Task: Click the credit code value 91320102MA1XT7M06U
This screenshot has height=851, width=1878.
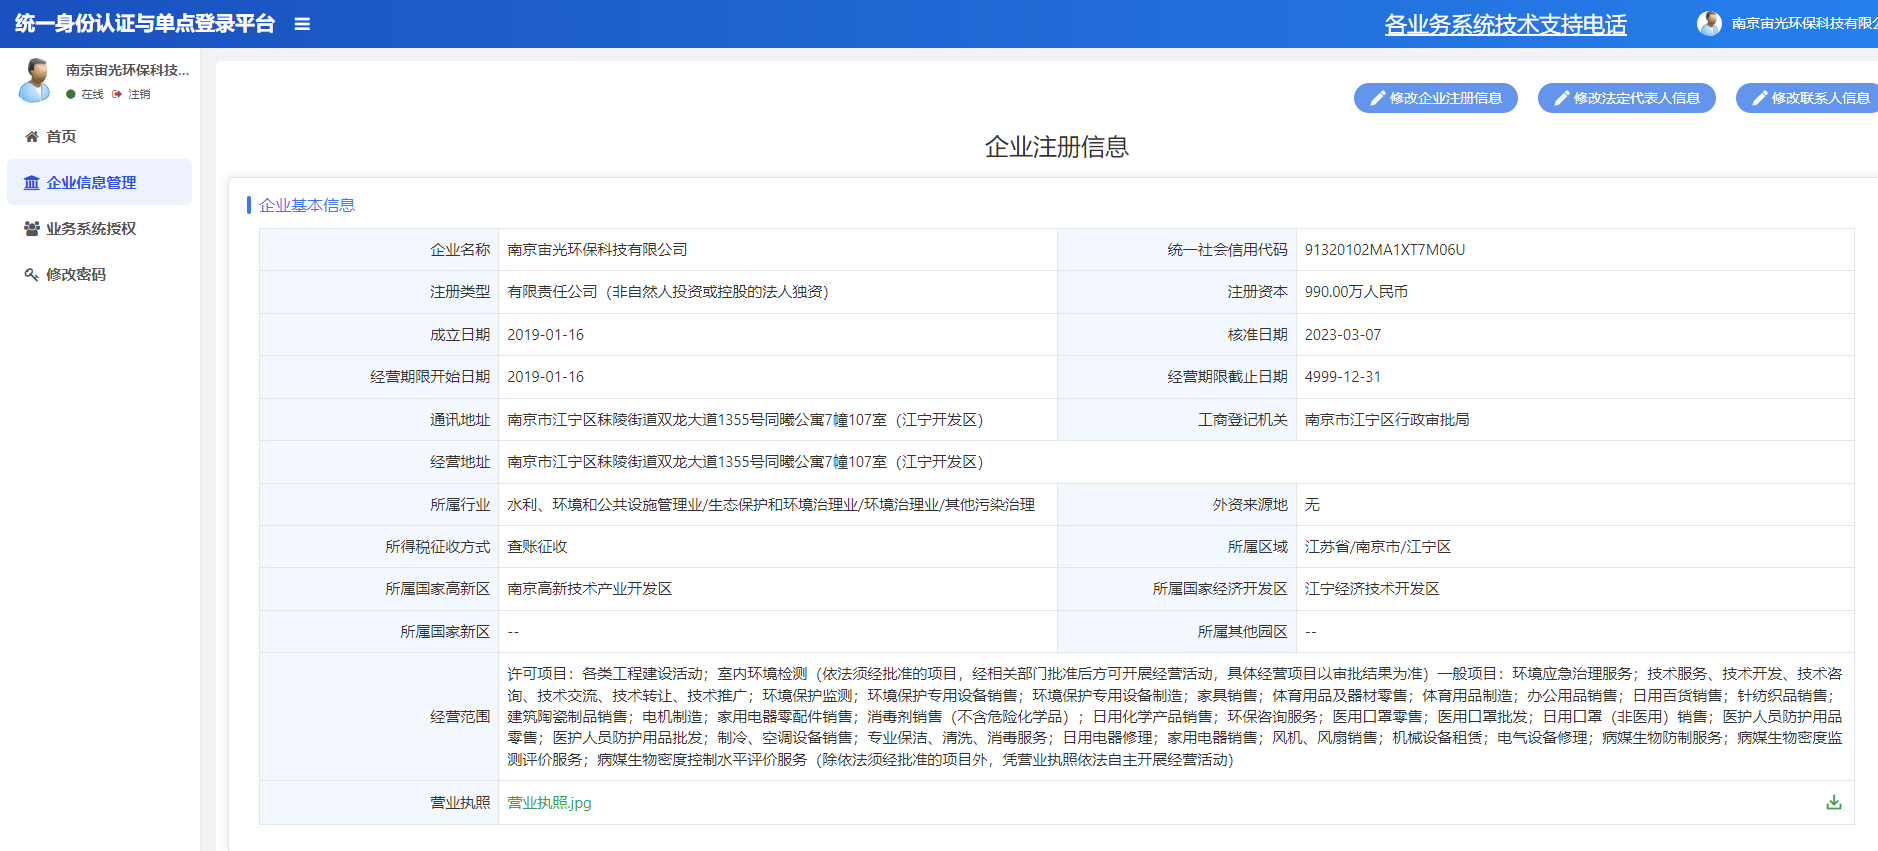Action: pos(1384,250)
